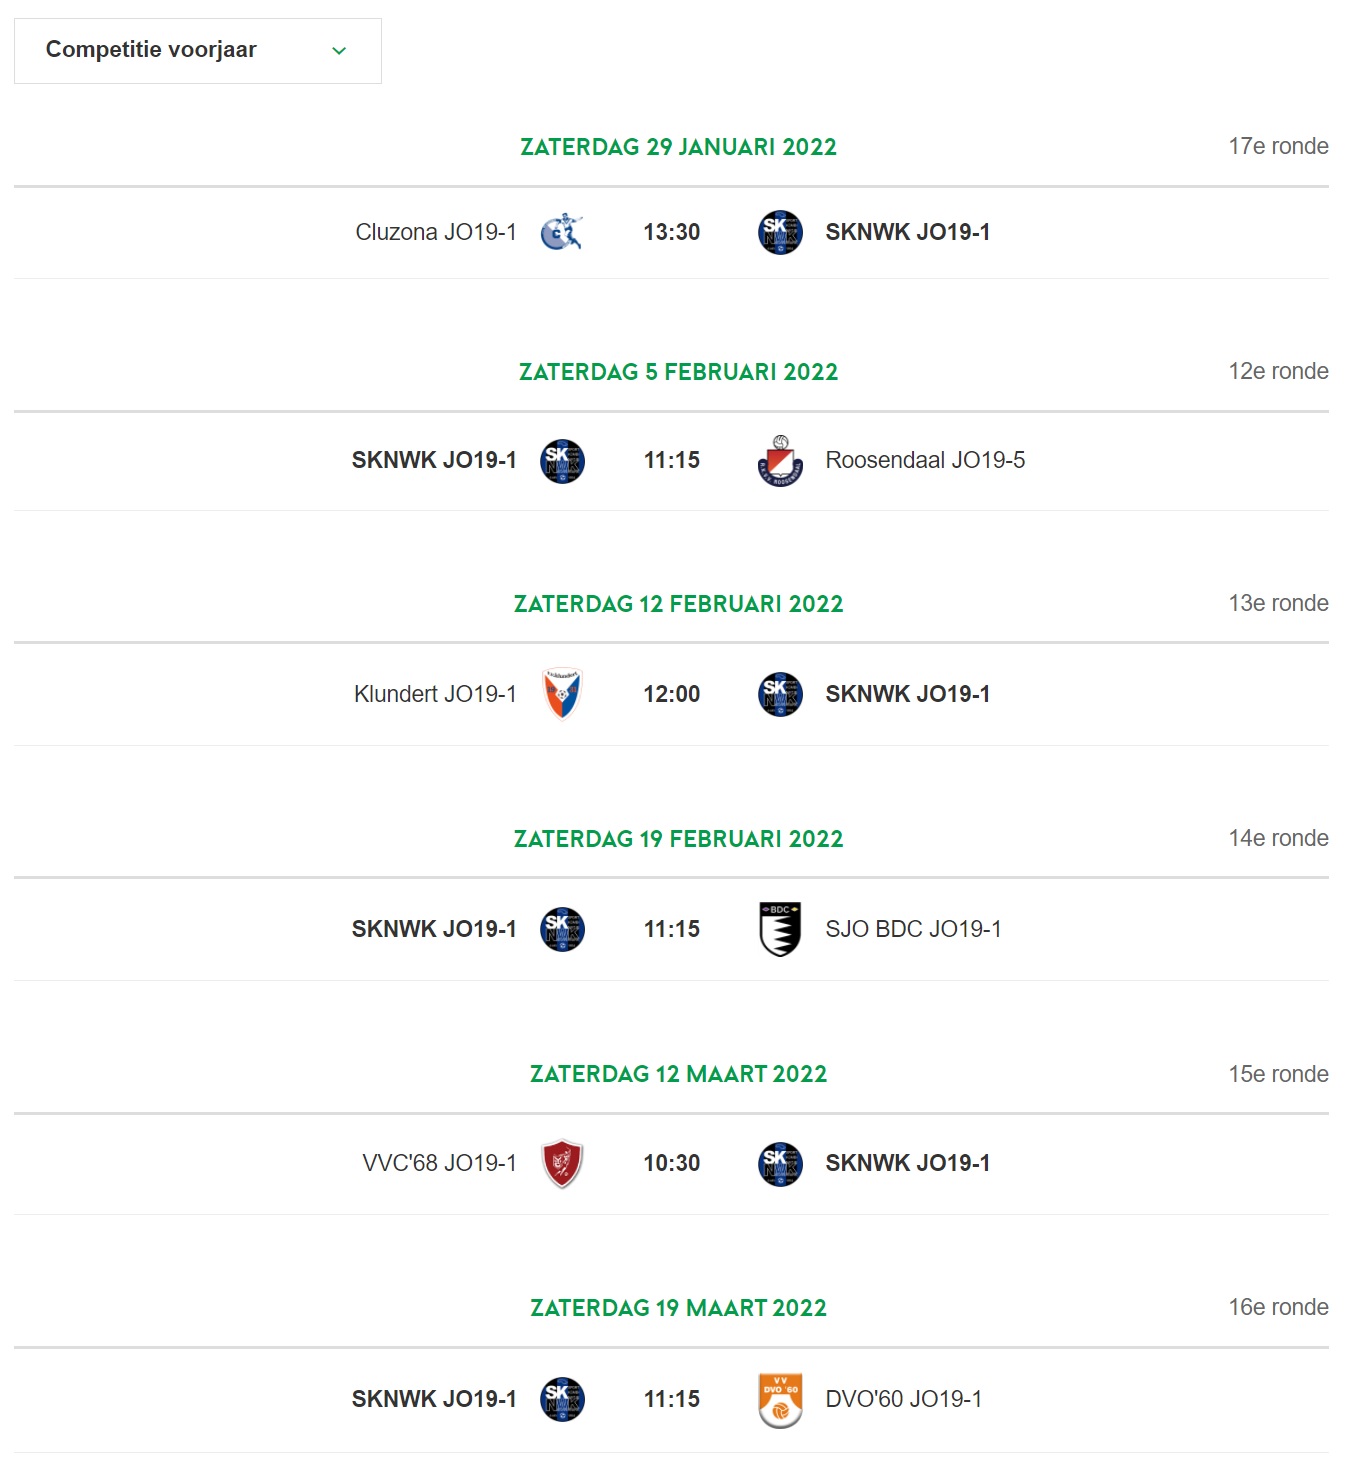Click SKNWK logo in the 19 maart match
Screen dimensions: 1353x1462
562,1399
